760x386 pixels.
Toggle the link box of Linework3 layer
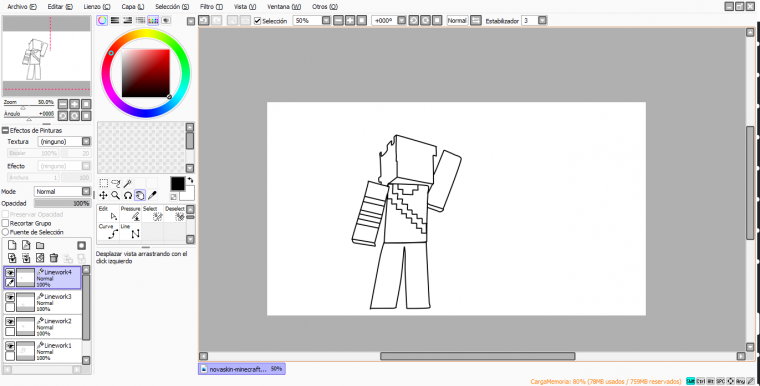coord(10,307)
